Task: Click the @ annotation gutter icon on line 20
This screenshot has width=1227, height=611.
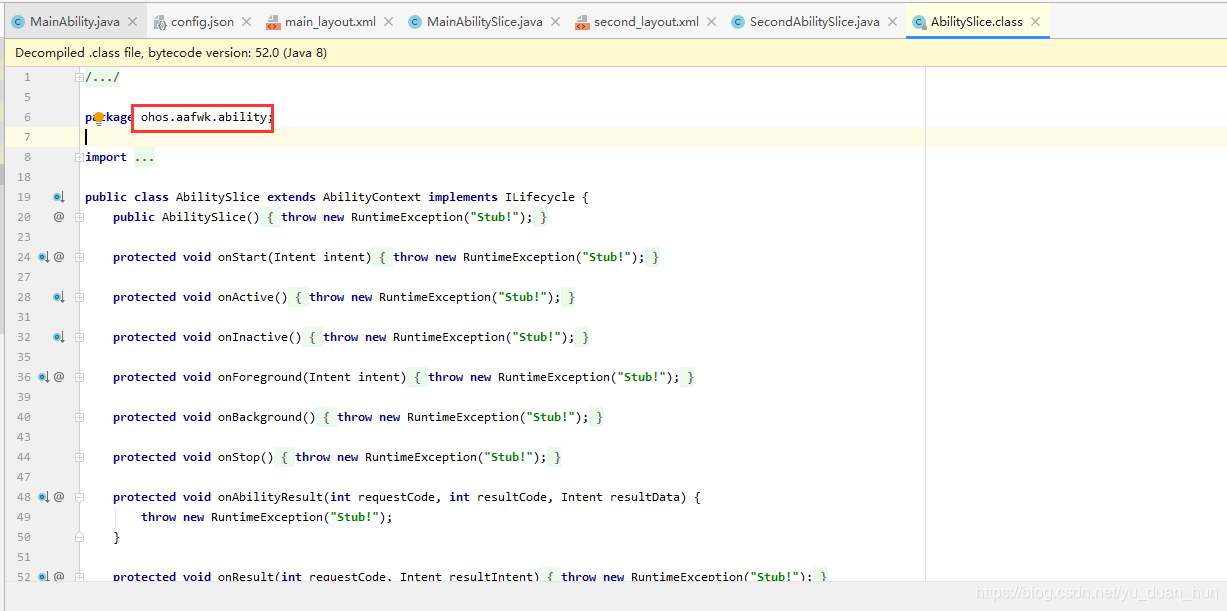Action: [x=59, y=217]
